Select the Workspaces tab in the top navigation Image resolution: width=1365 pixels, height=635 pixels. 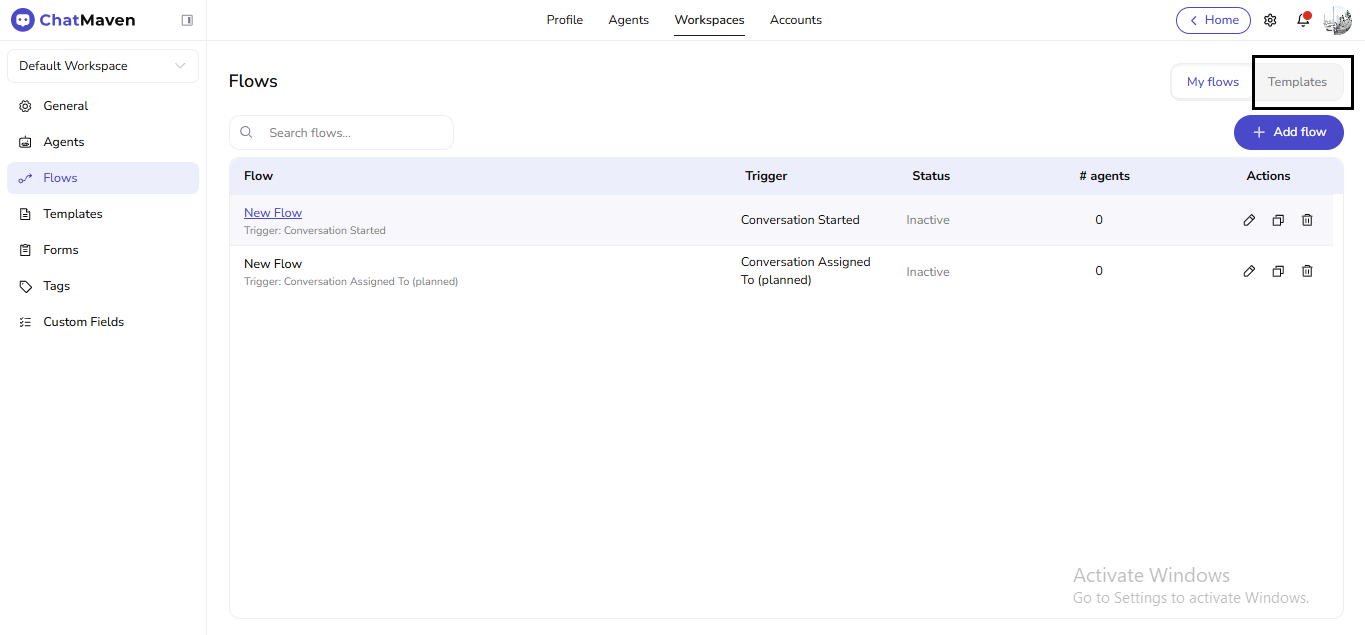(x=709, y=19)
